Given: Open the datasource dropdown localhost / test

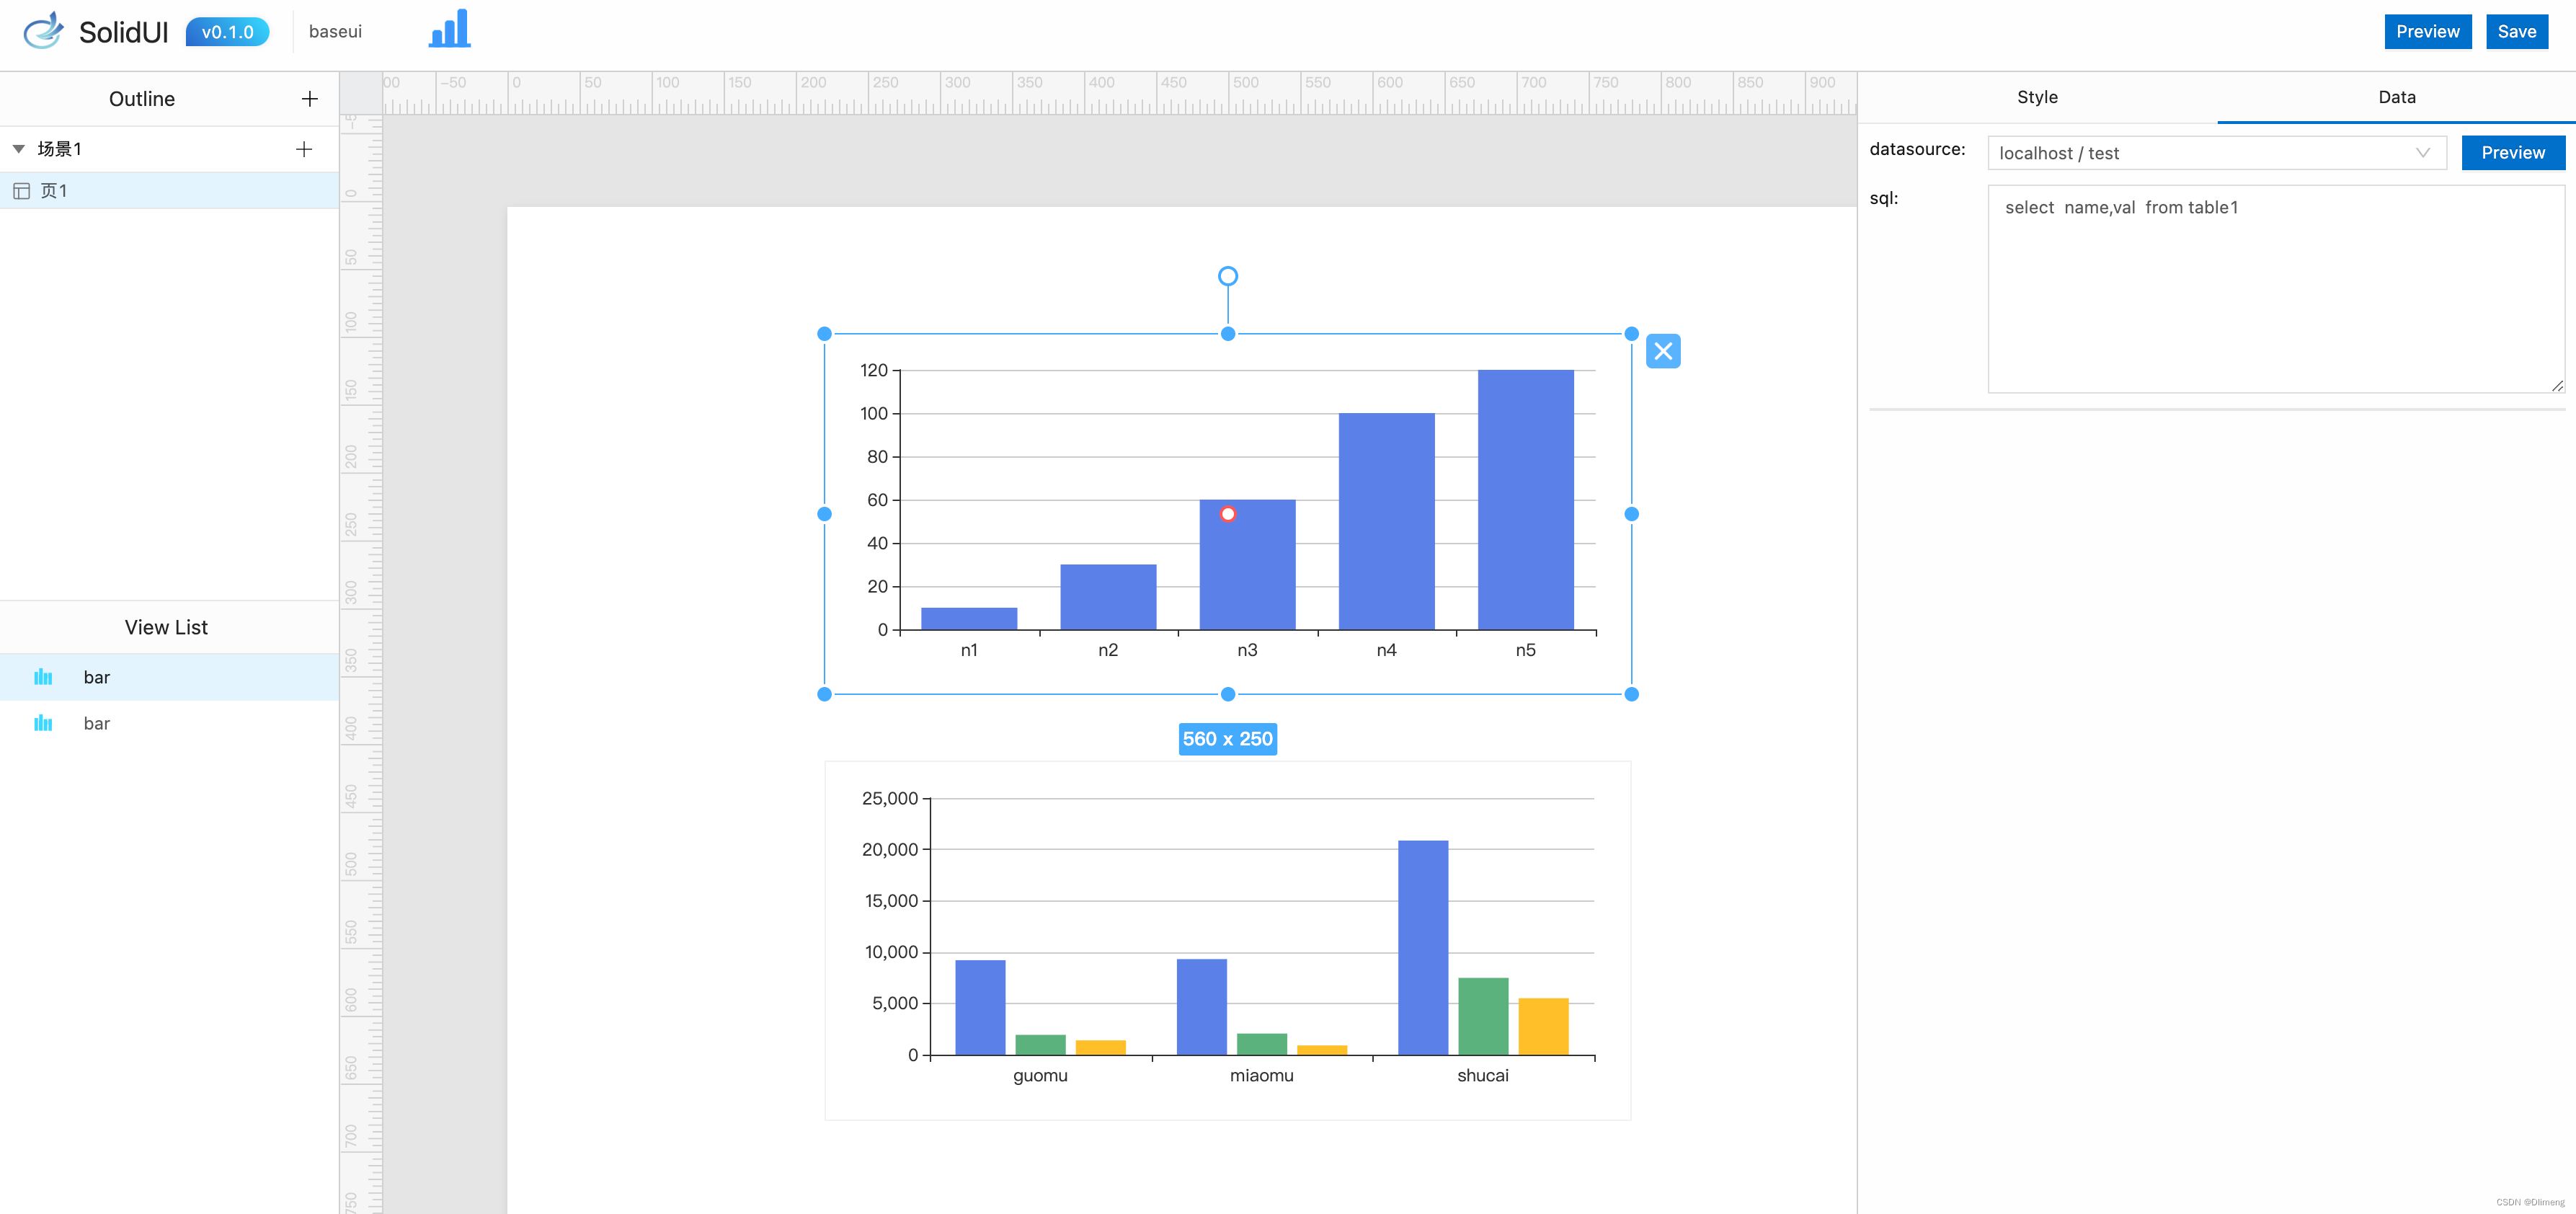Looking at the screenshot, I should (2217, 153).
